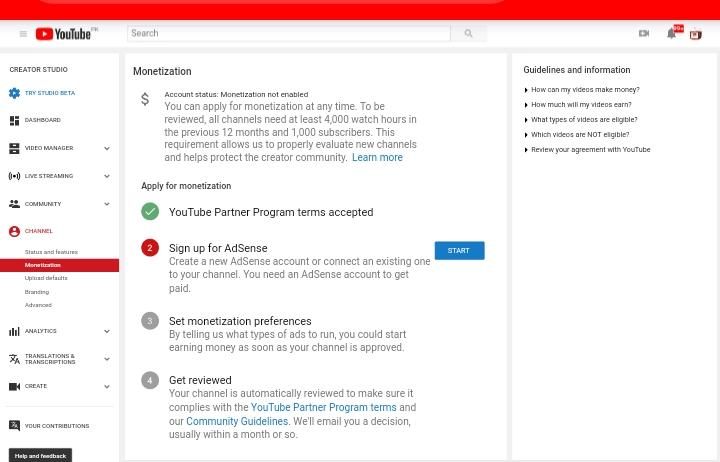720x462 pixels.
Task: Expand 'How can my videos make money?'
Action: pos(582,90)
